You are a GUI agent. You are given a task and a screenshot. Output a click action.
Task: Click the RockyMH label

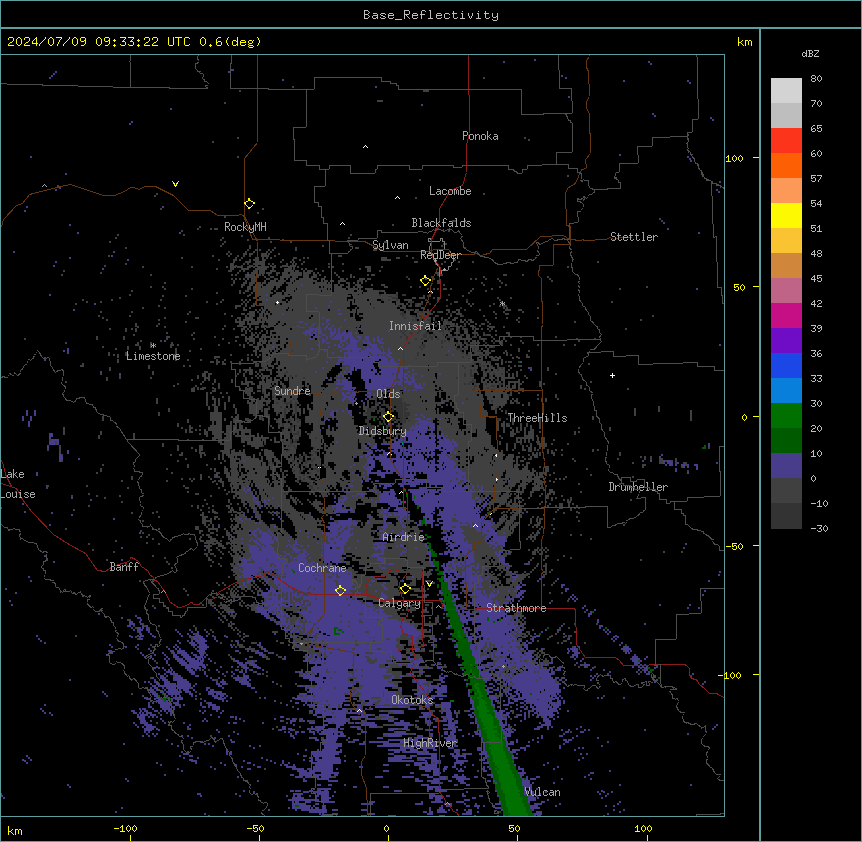click(x=245, y=227)
